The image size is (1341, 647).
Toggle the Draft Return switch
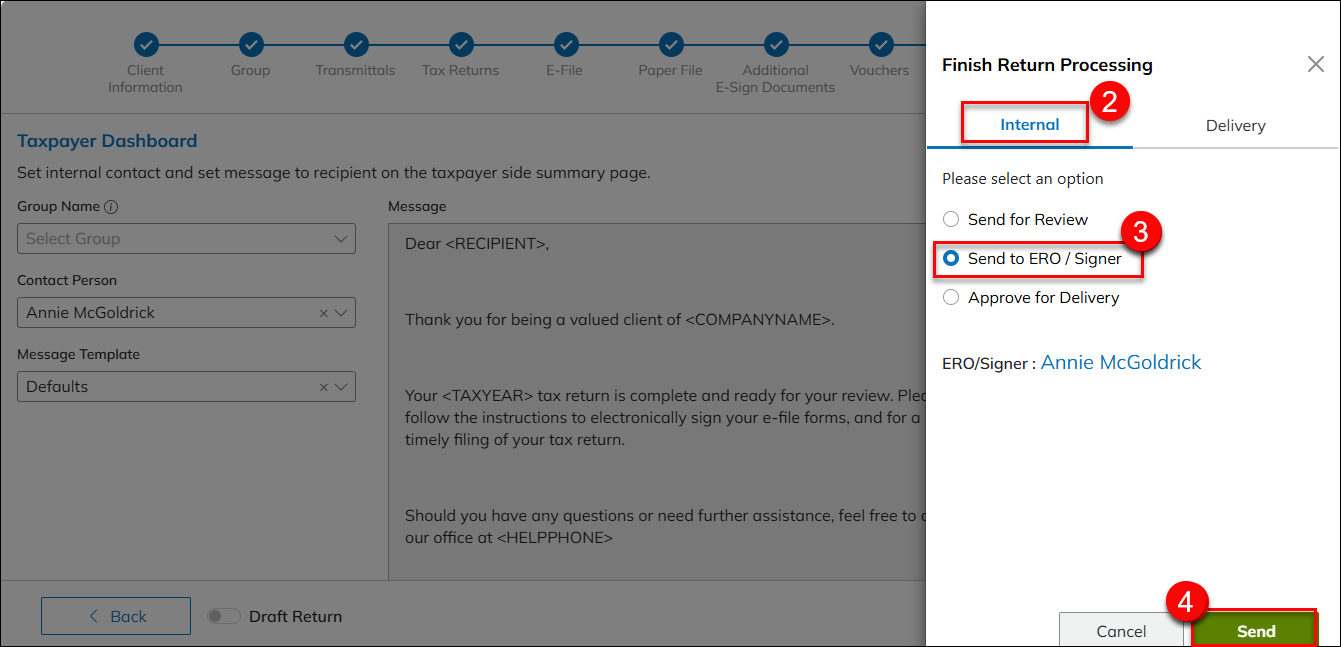[223, 616]
